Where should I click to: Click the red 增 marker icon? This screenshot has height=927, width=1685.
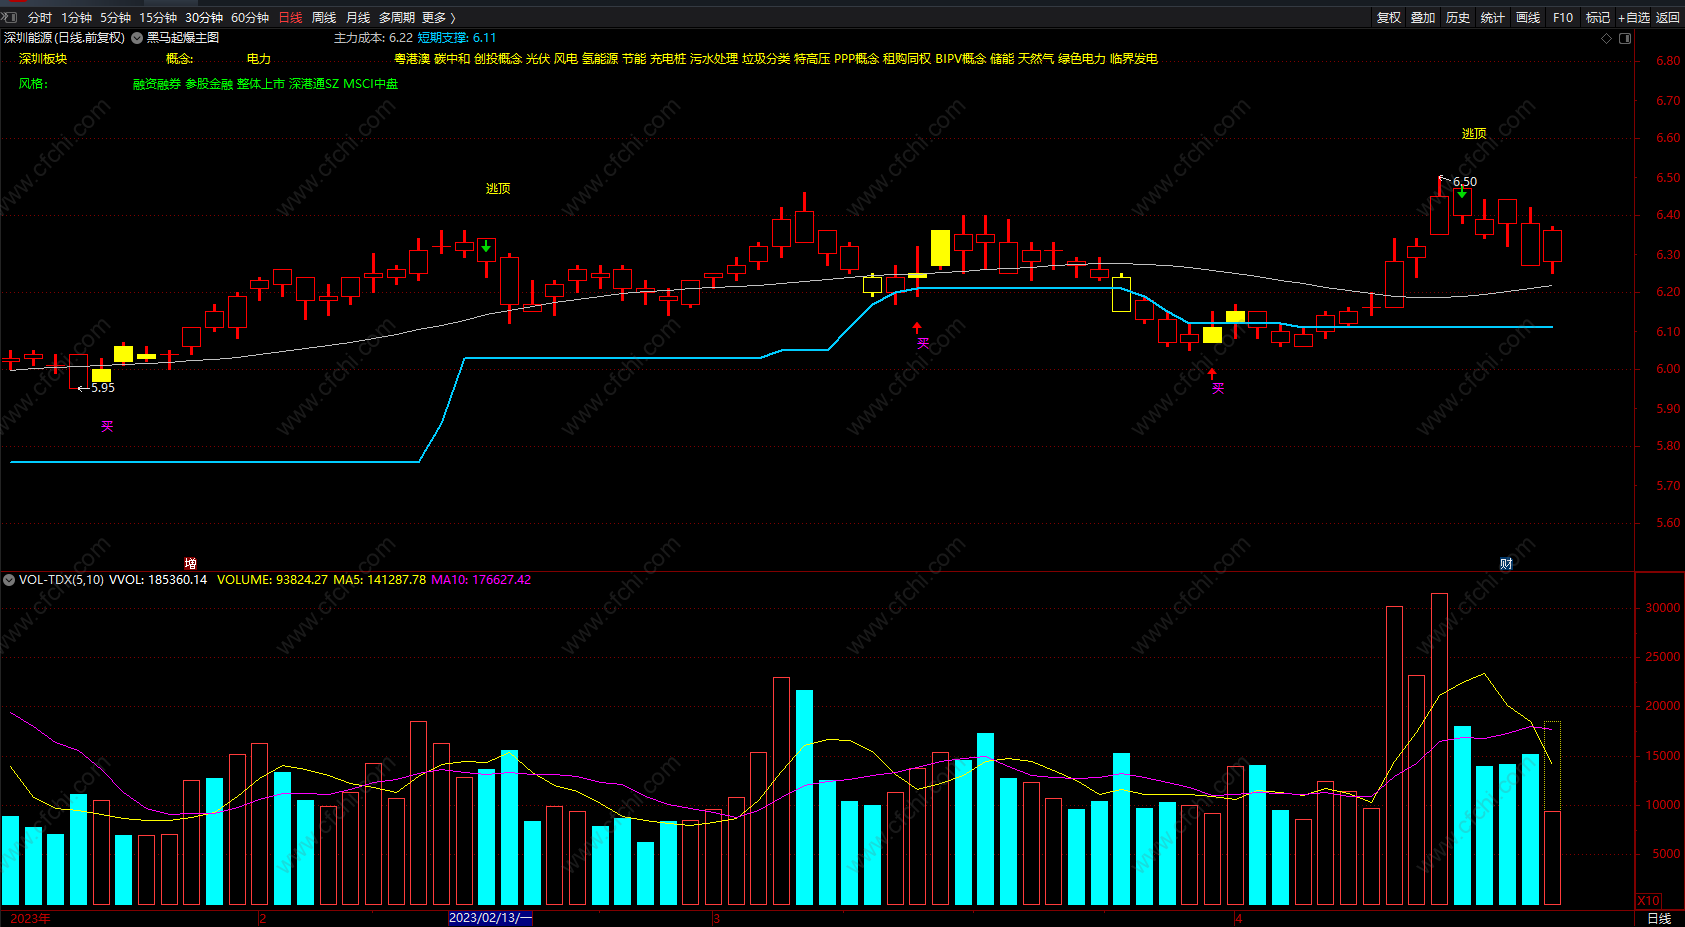(x=190, y=564)
